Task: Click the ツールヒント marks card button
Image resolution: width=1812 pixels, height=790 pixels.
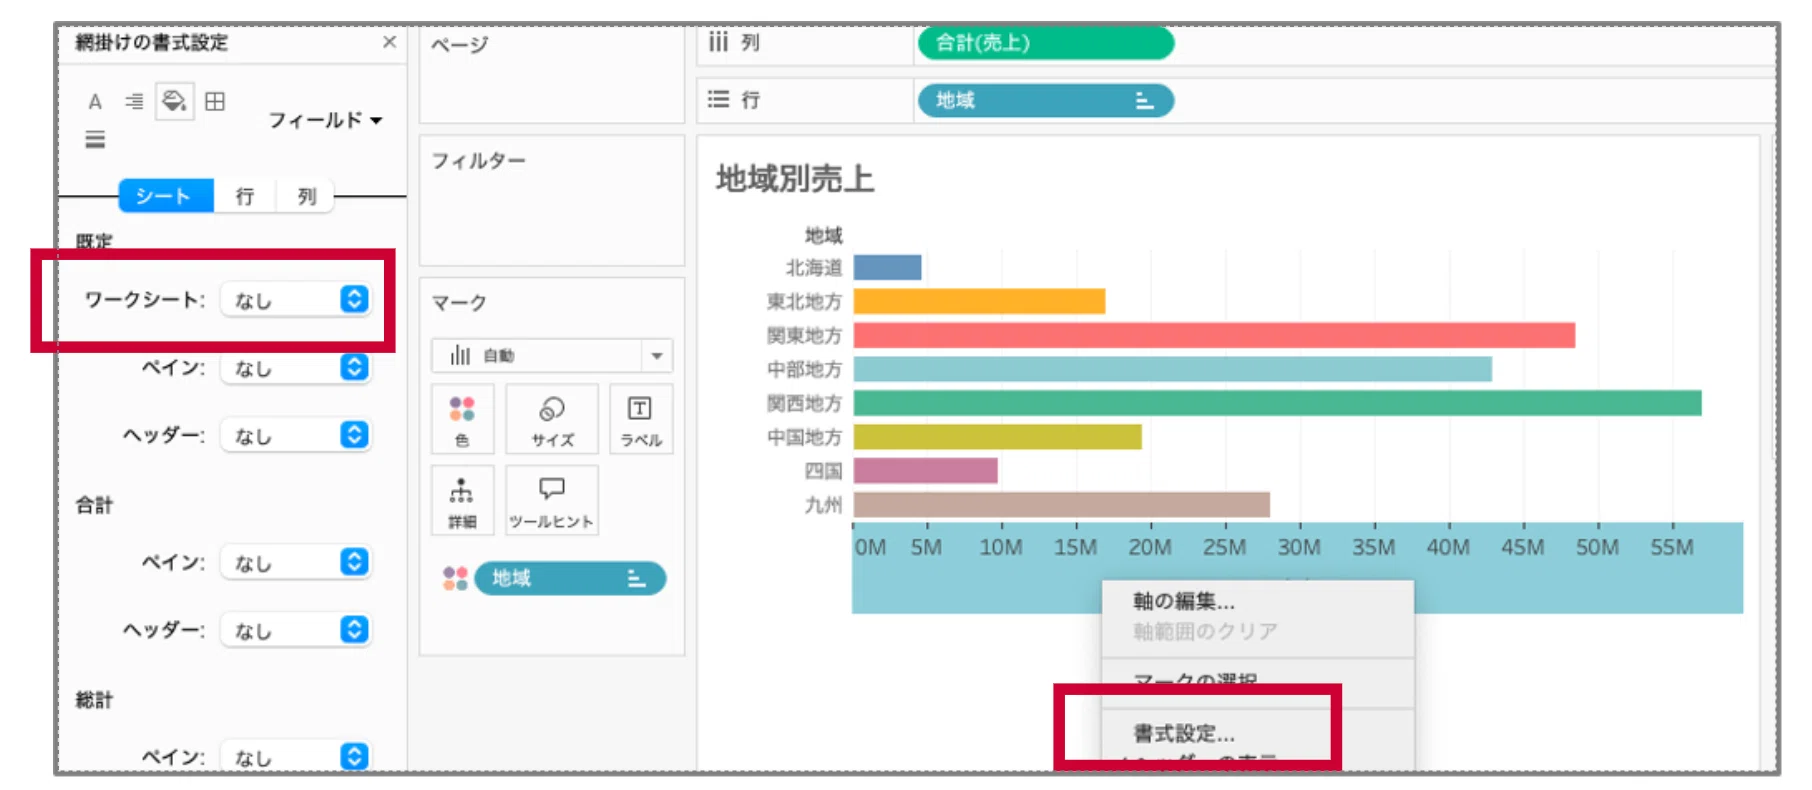Action: tap(552, 501)
